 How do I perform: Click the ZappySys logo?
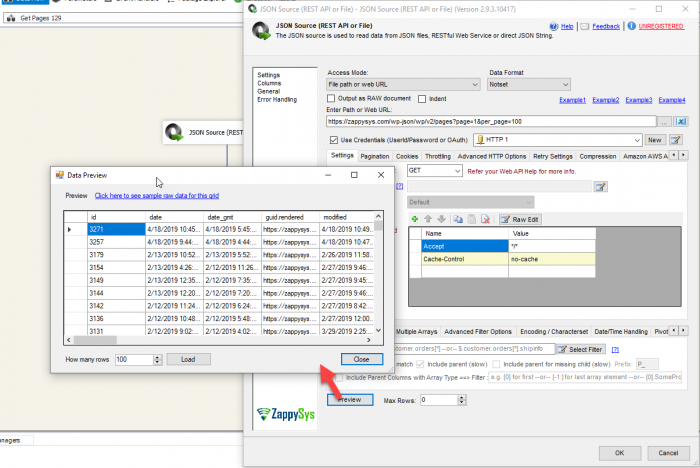tap(286, 414)
